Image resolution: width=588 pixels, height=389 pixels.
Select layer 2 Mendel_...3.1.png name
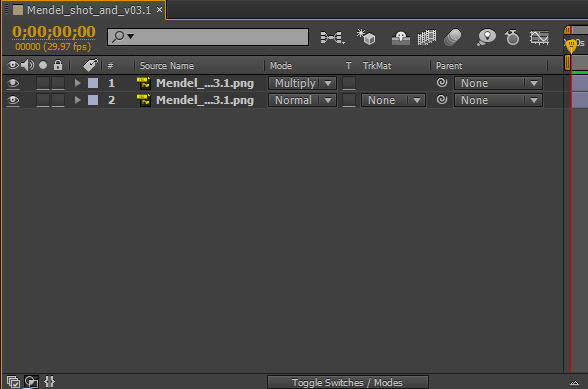pos(205,101)
